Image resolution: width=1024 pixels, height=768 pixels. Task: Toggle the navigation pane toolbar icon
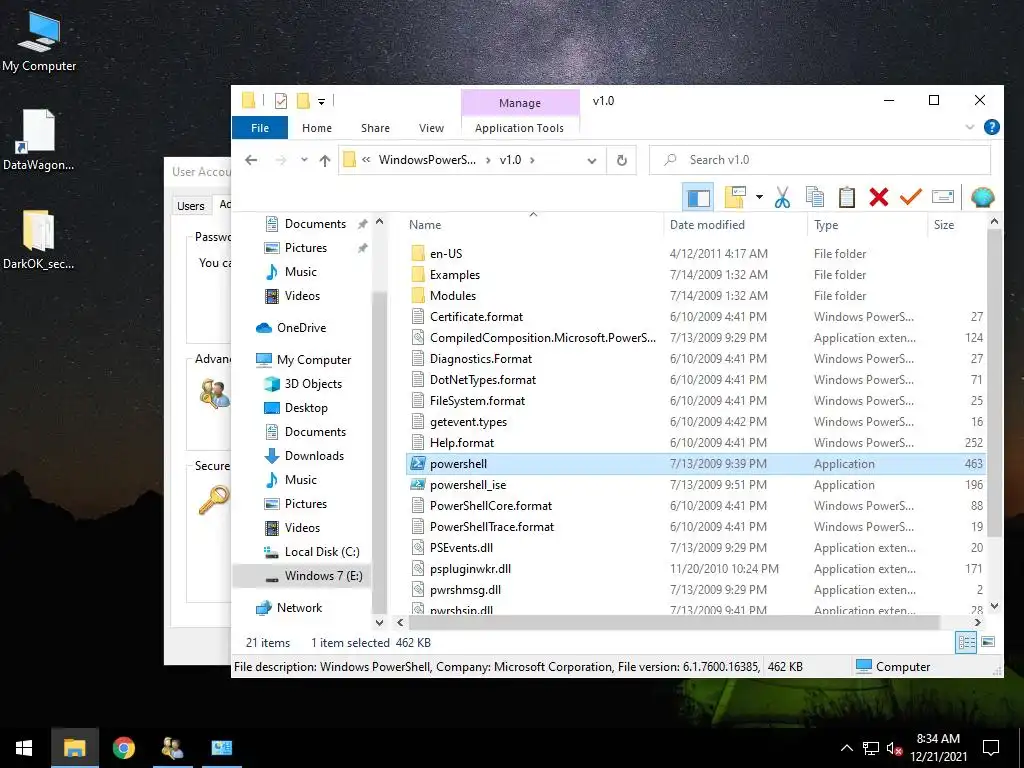[x=698, y=197]
